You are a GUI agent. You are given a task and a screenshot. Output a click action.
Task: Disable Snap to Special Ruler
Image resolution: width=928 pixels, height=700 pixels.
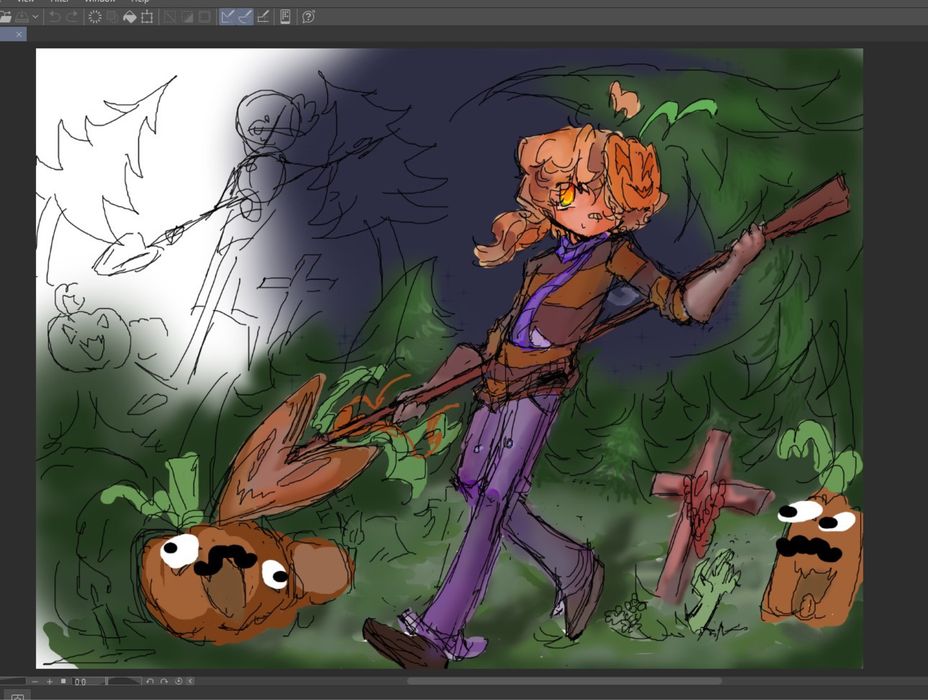(x=245, y=17)
